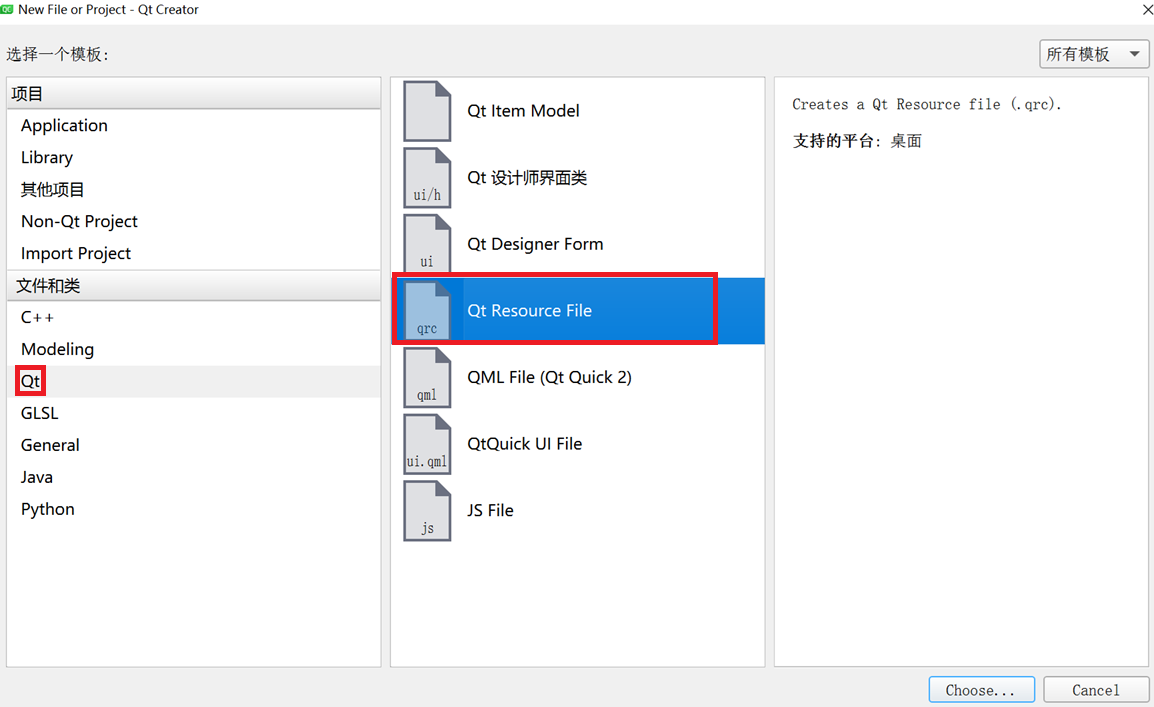The image size is (1154, 707).
Task: Select Non-Qt Project category
Action: [x=194, y=221]
